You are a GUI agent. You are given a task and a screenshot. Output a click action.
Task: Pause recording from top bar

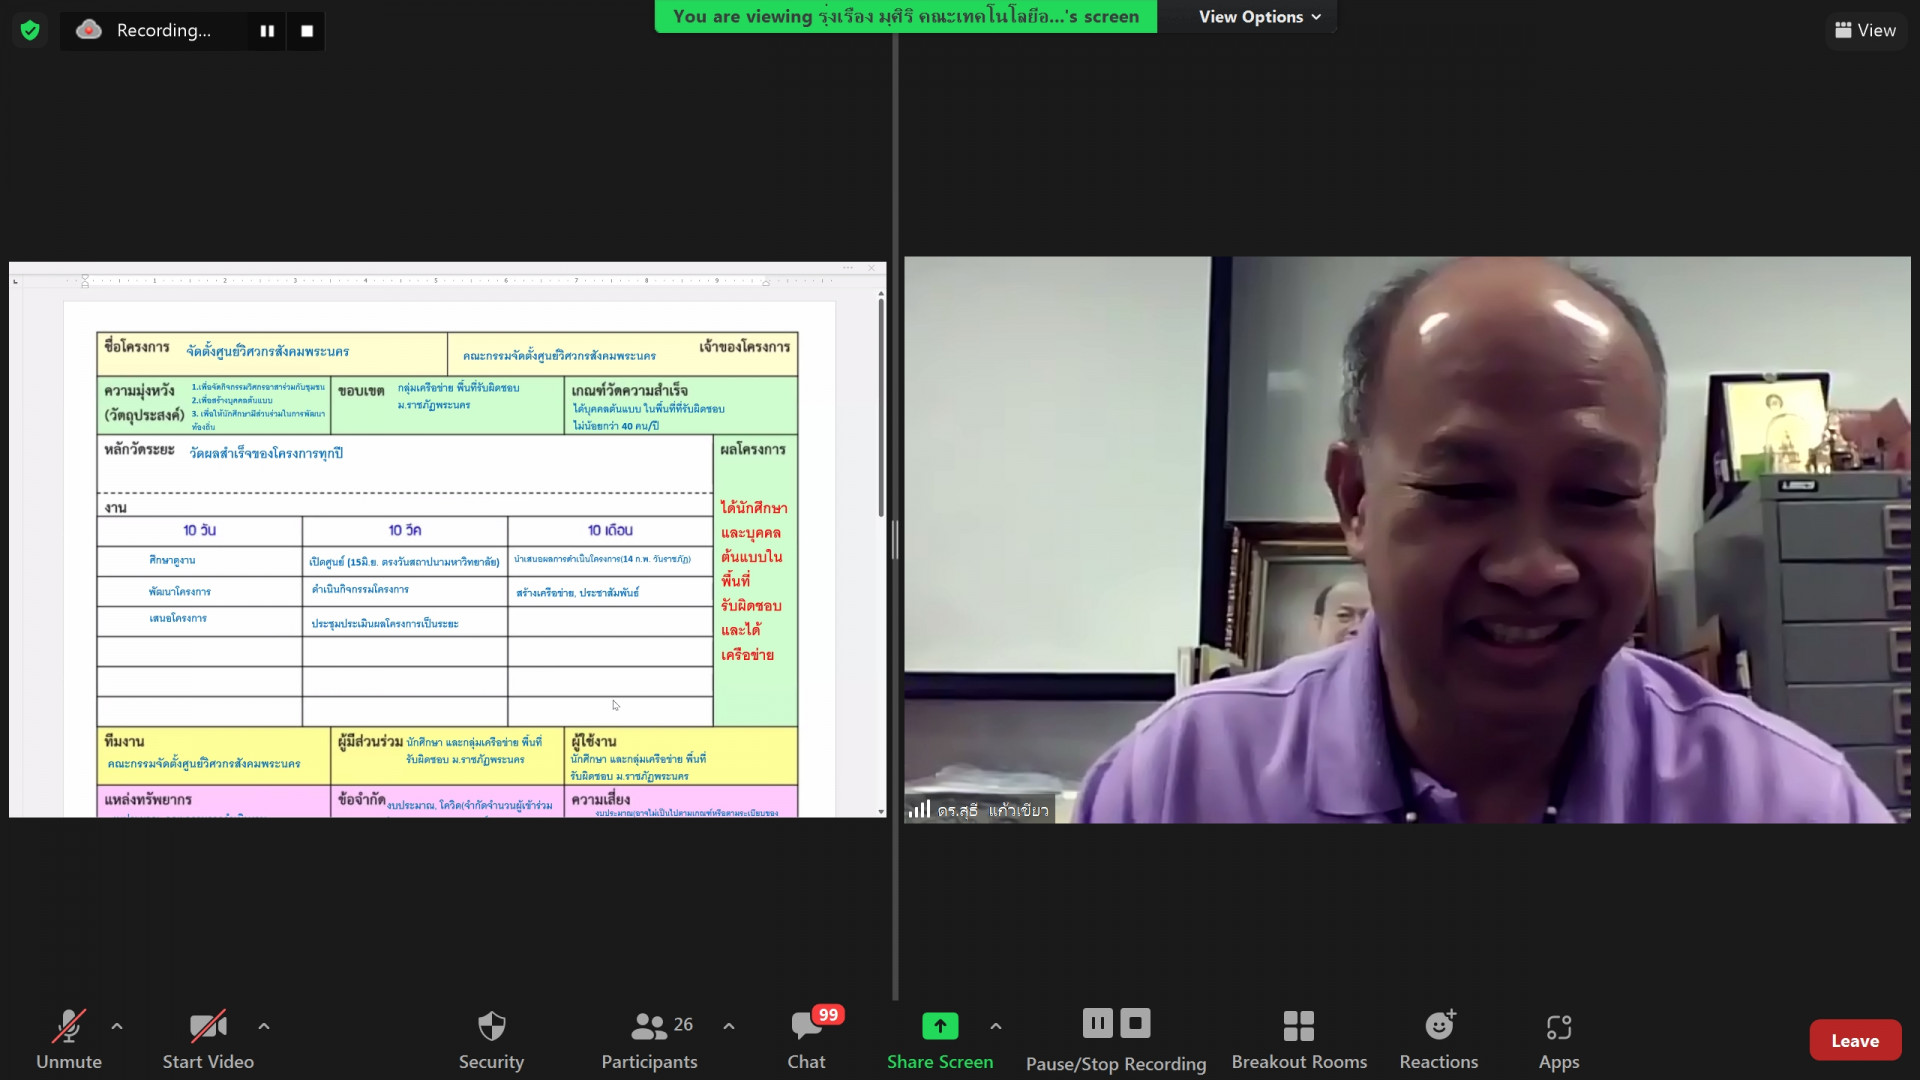point(267,31)
